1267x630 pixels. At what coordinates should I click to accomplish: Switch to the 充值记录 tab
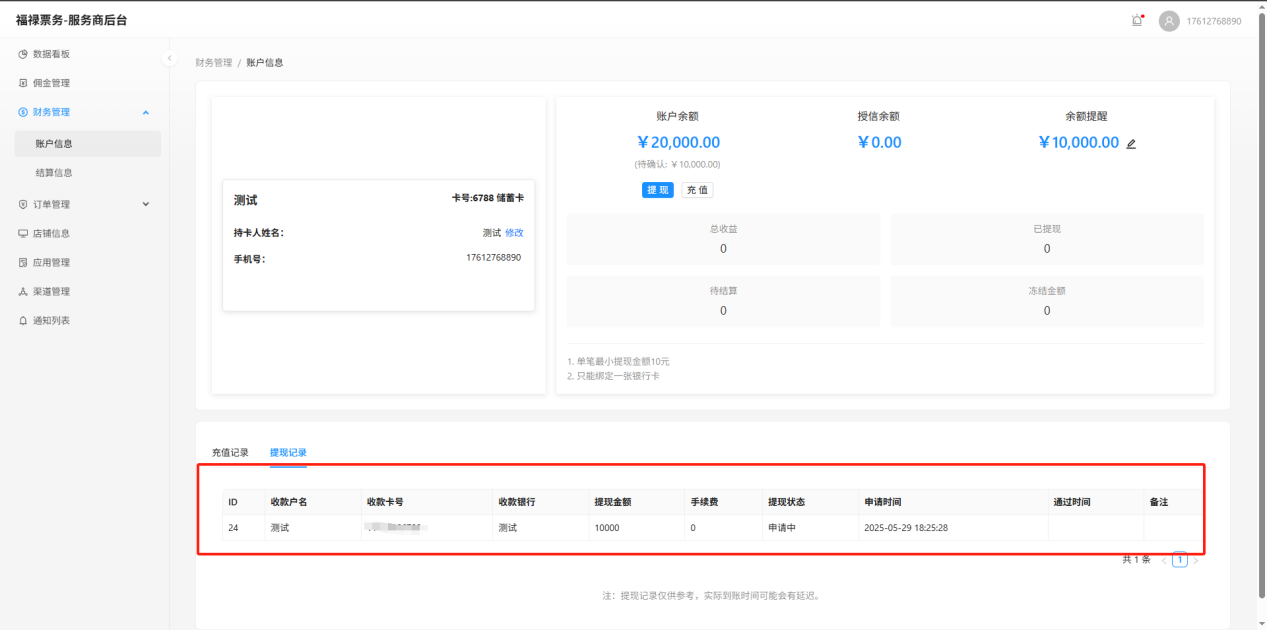pyautogui.click(x=230, y=453)
